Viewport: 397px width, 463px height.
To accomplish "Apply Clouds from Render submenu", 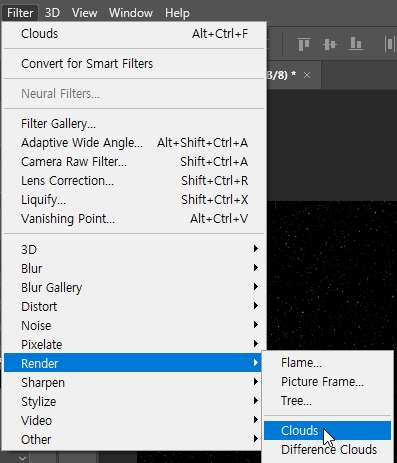I will coord(327,431).
